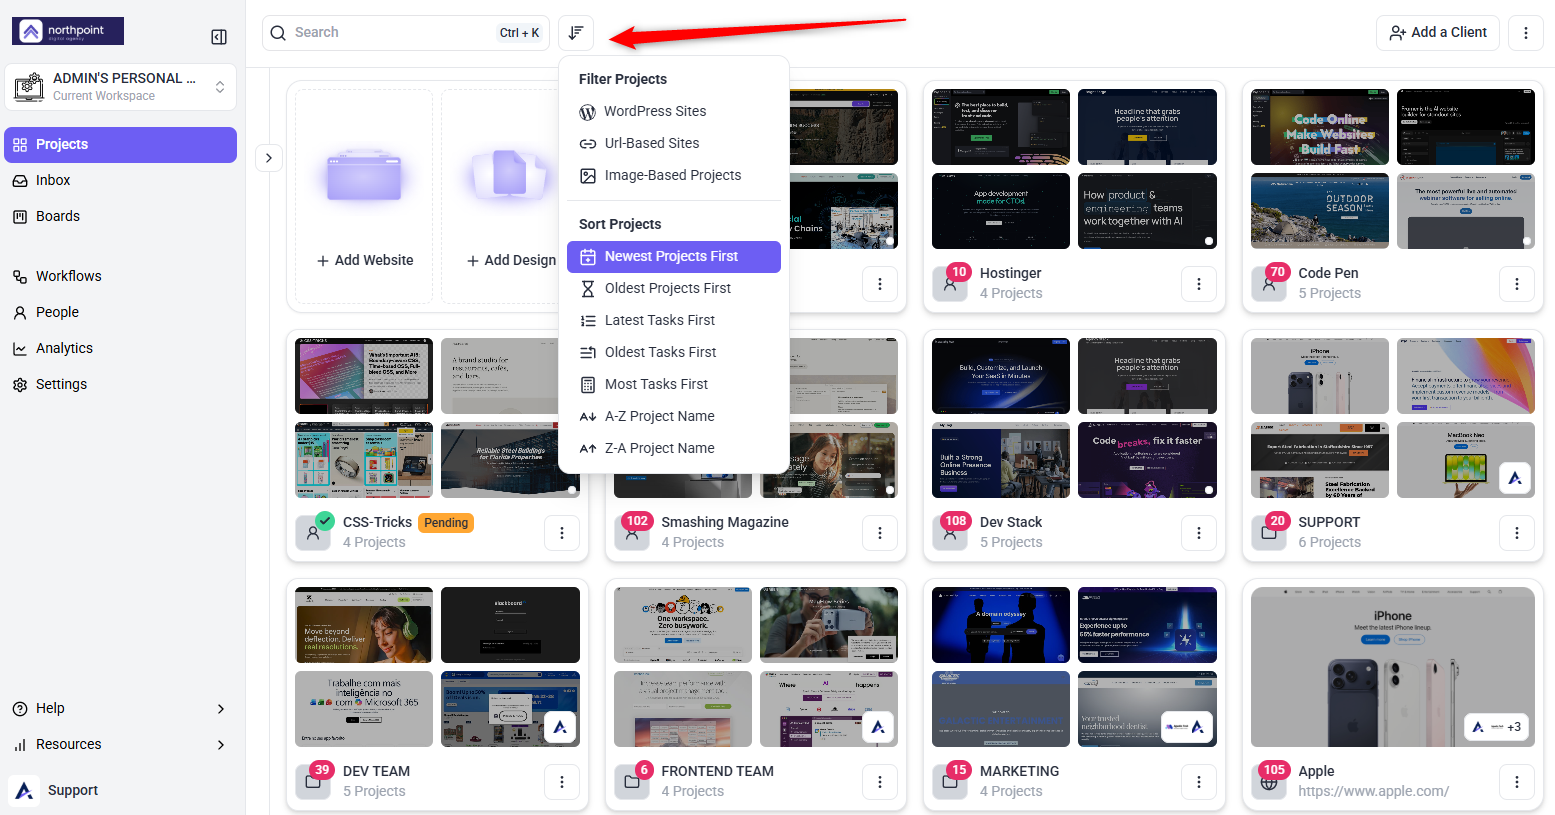Open the top-right three-dot menu

(x=1526, y=33)
